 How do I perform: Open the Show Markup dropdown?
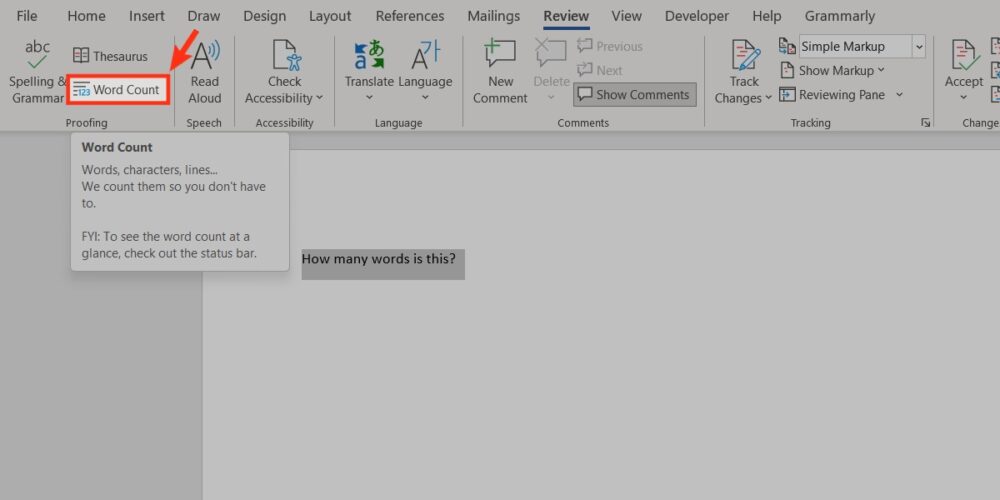pos(834,71)
